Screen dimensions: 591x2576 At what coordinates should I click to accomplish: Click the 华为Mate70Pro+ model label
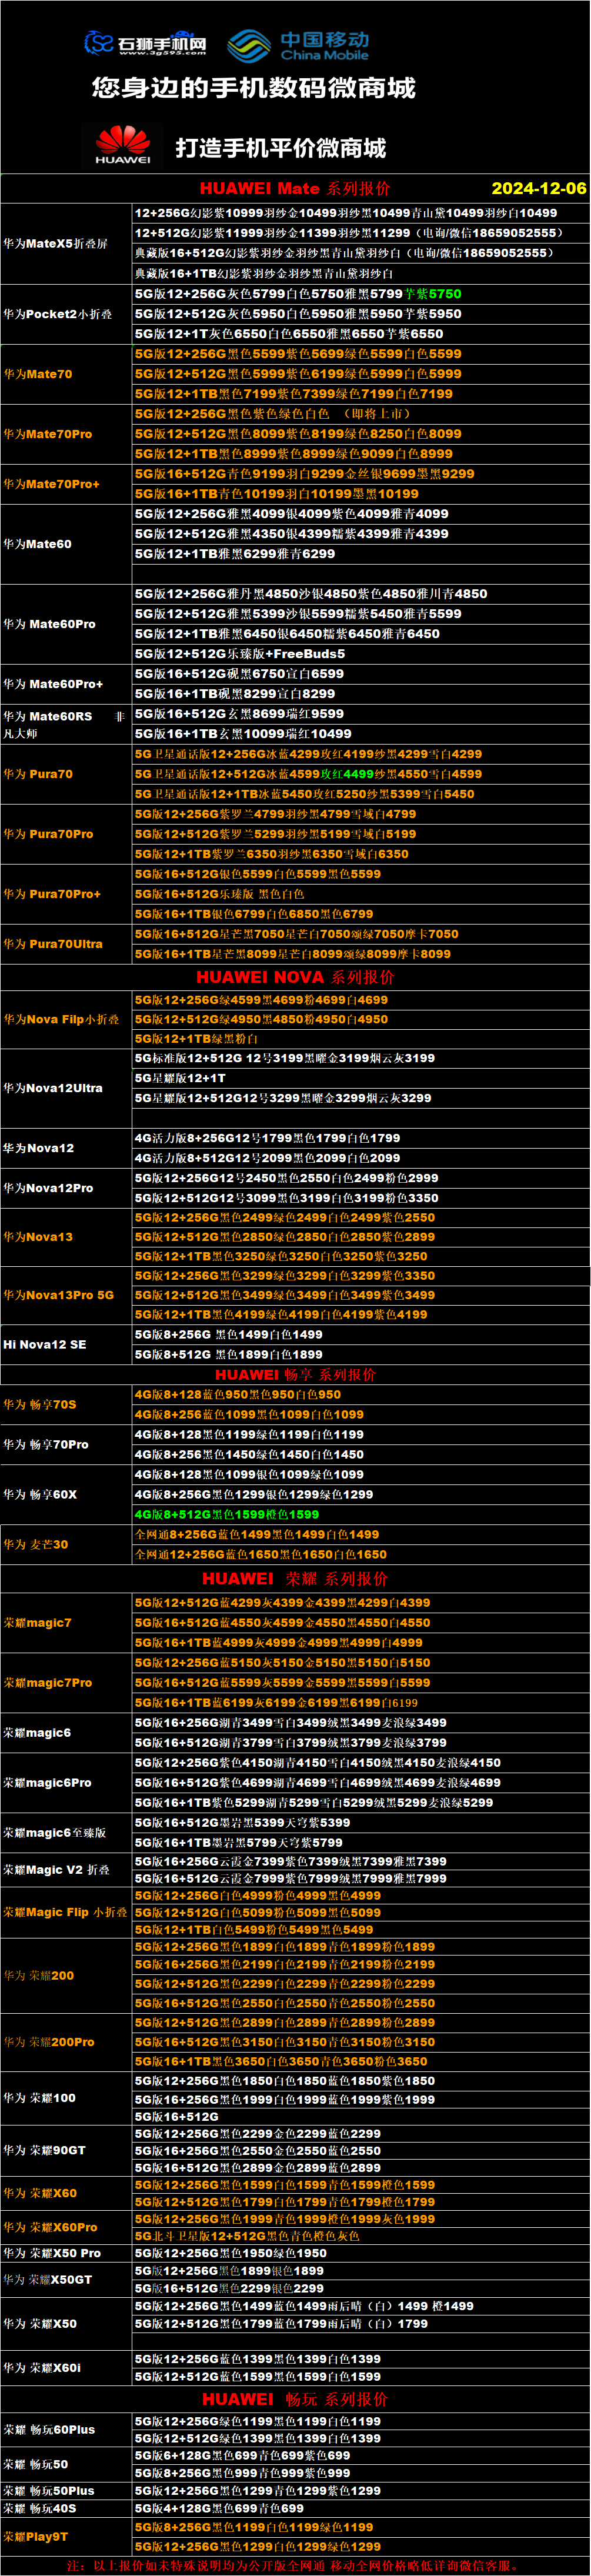tap(51, 484)
